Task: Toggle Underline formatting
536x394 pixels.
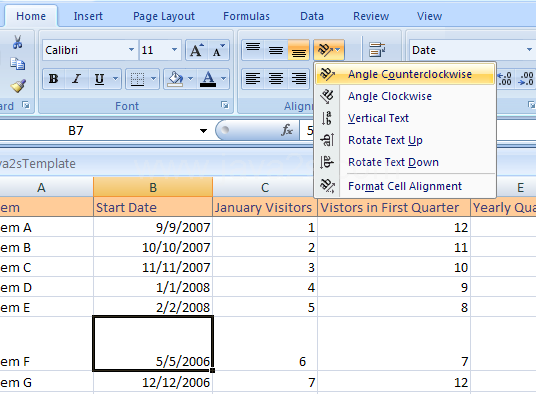Action: pyautogui.click(x=99, y=79)
